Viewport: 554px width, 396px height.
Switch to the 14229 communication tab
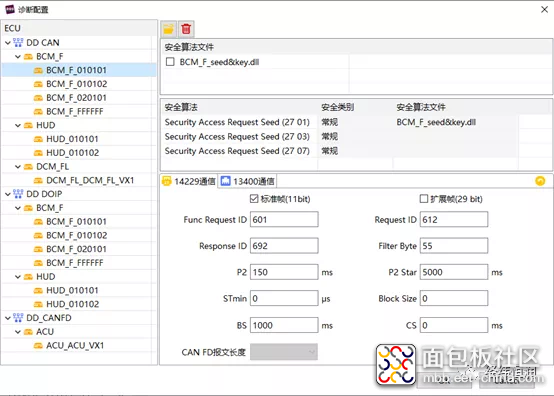189,181
